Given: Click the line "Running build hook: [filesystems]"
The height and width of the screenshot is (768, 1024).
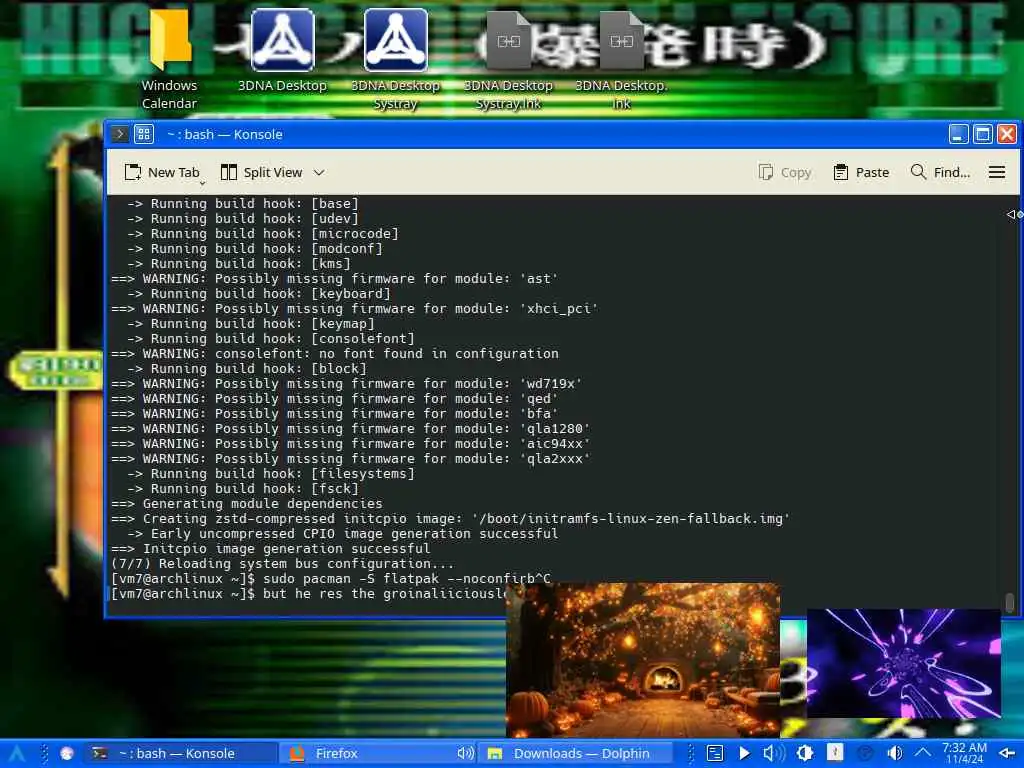Looking at the screenshot, I should tap(270, 473).
